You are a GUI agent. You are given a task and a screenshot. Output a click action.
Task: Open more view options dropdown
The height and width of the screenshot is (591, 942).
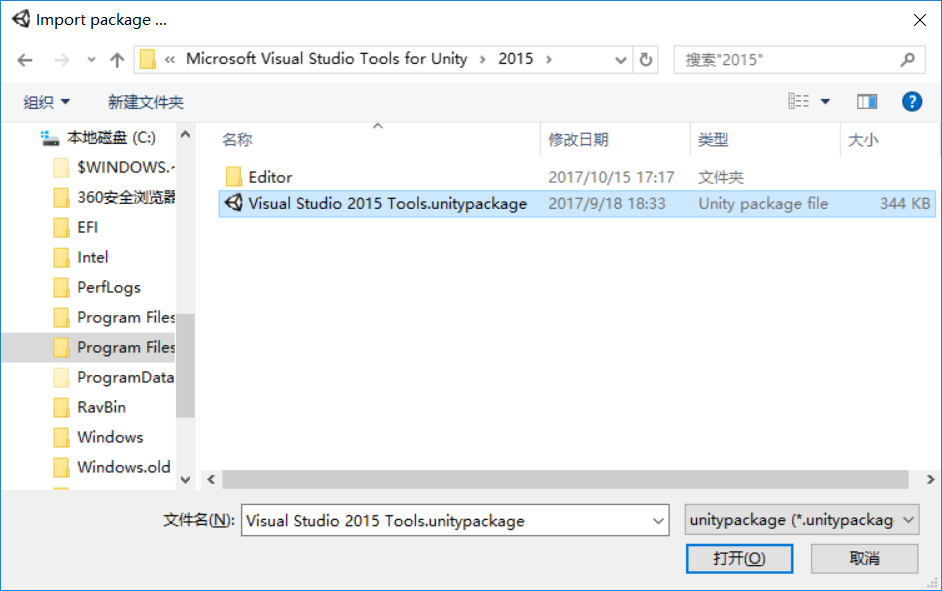point(825,102)
